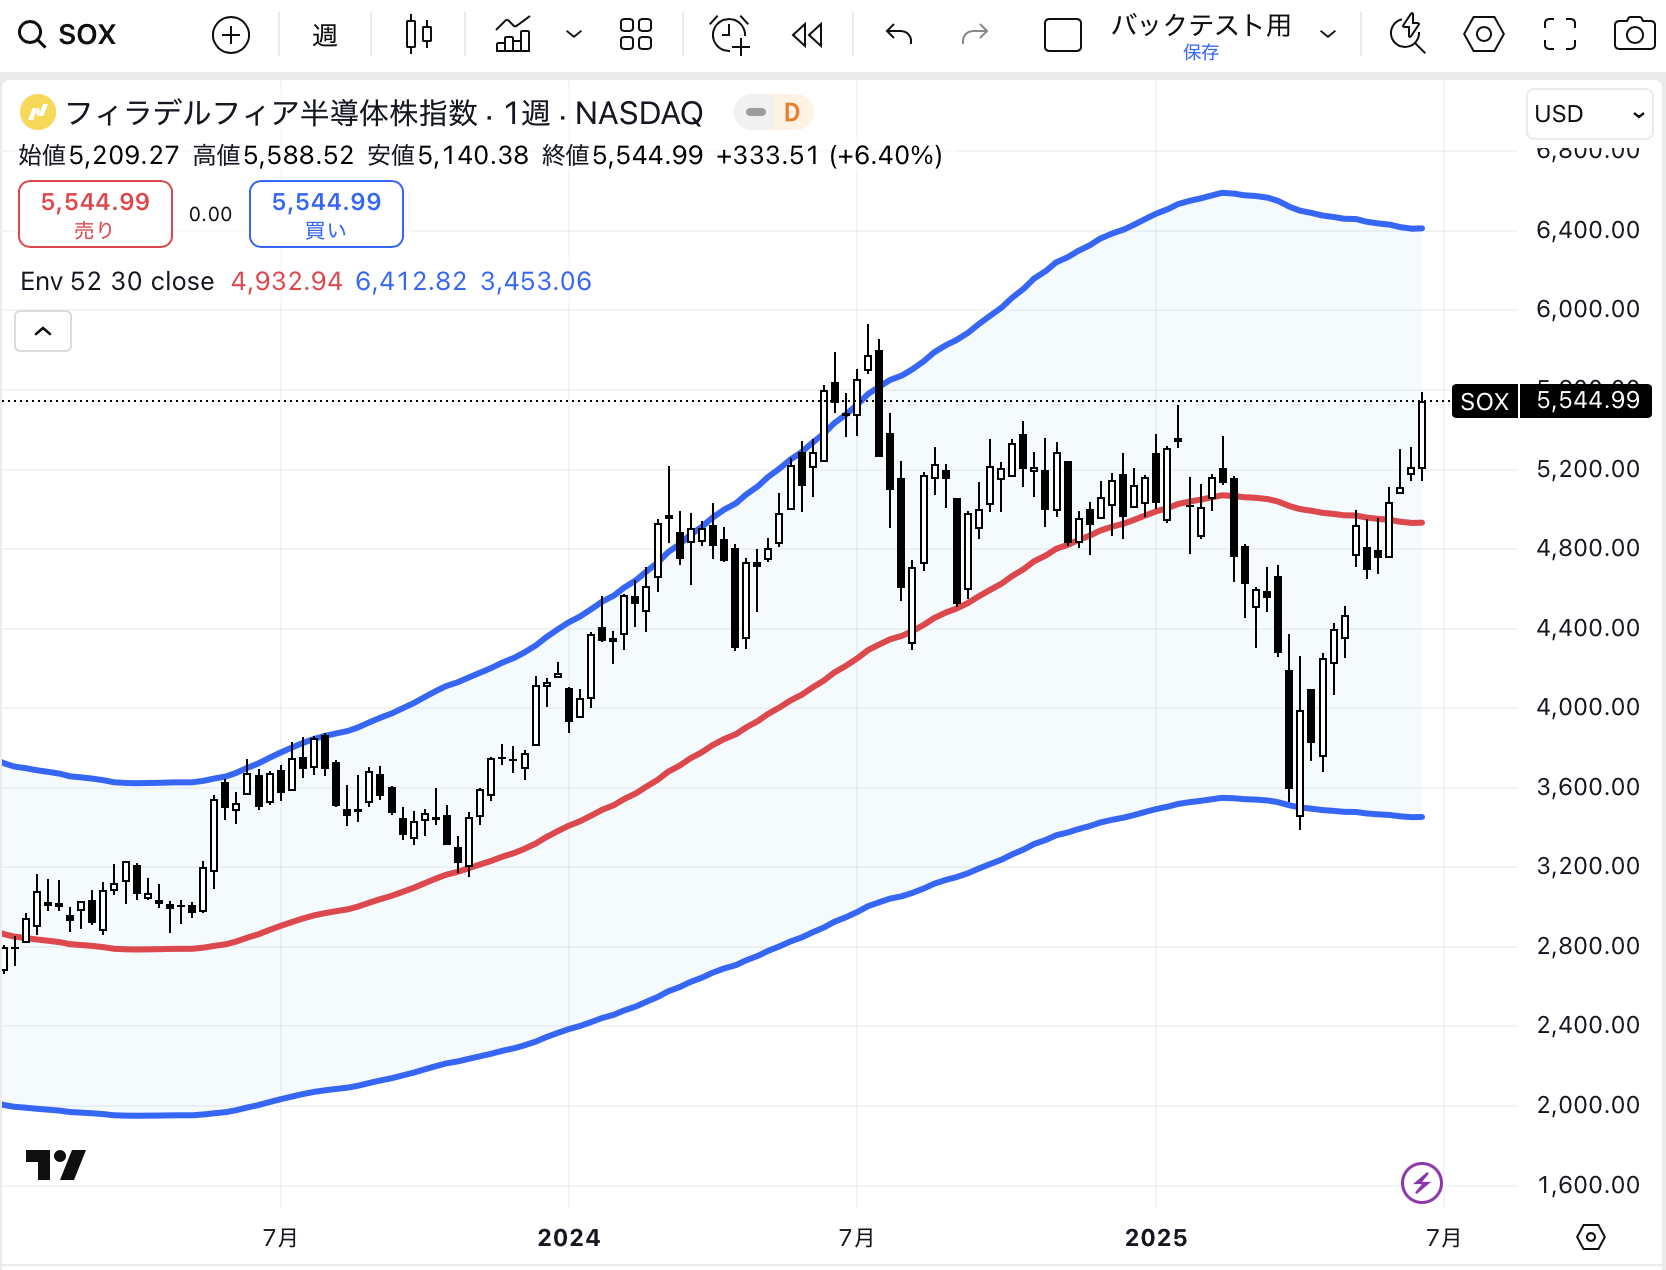Viewport: 1666px width, 1270px height.
Task: Click the 始値5,209.27 open value
Action: point(99,156)
